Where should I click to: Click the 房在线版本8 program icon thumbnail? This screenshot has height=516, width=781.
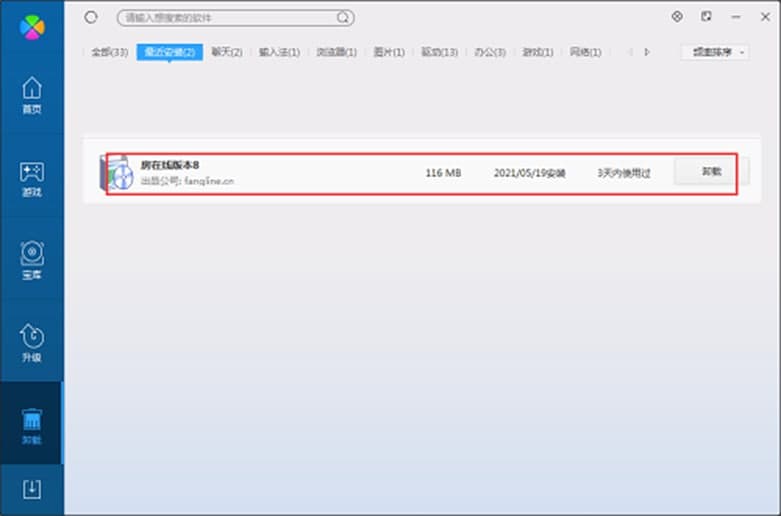pos(117,174)
